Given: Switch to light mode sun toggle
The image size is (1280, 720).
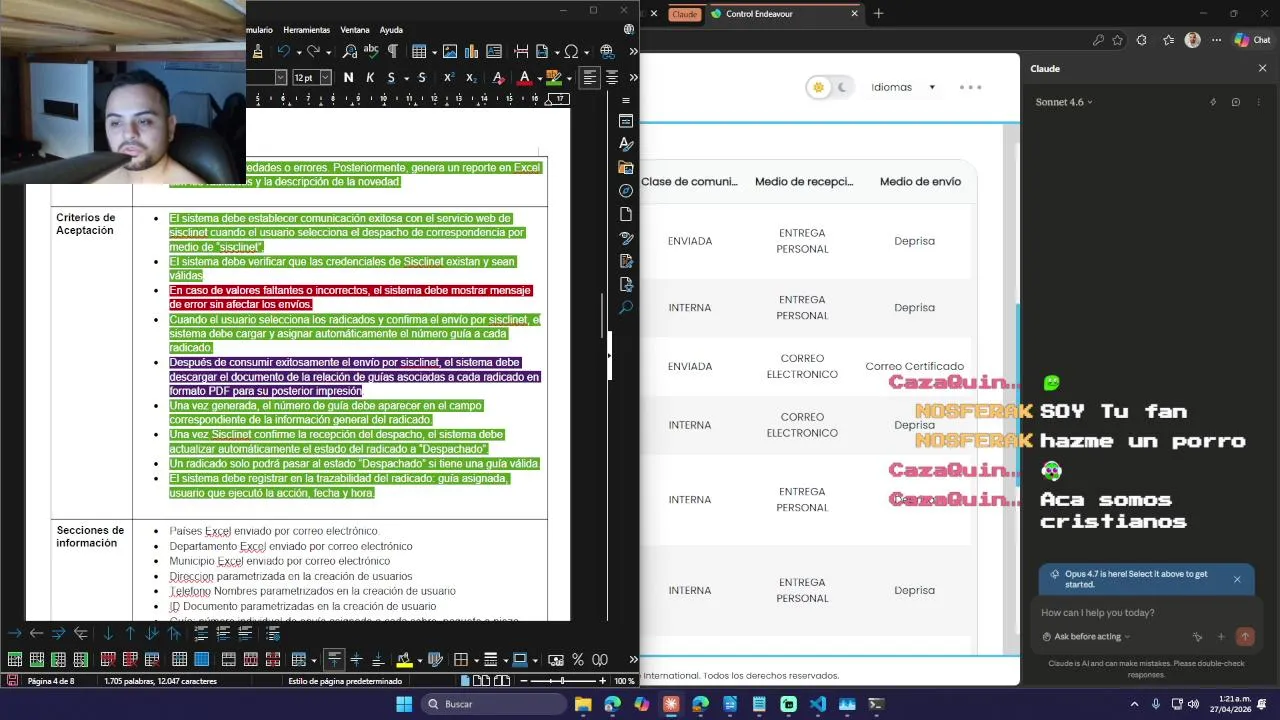Looking at the screenshot, I should [819, 87].
